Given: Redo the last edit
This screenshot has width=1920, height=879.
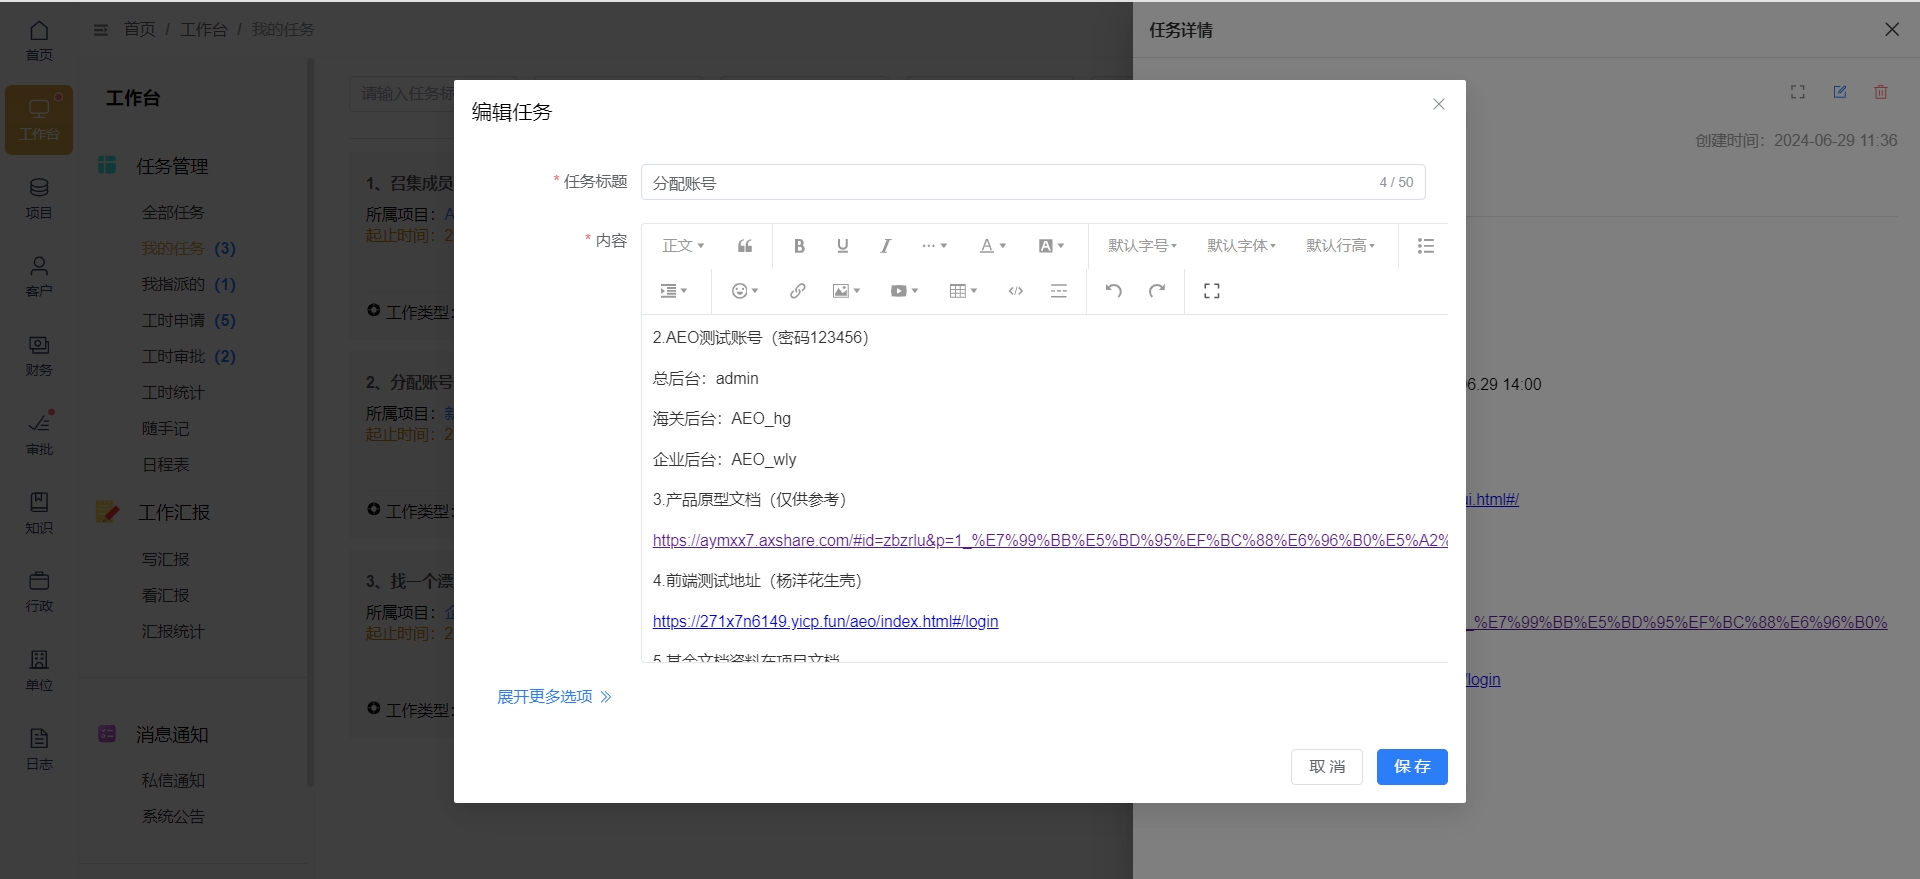Looking at the screenshot, I should click(x=1157, y=291).
